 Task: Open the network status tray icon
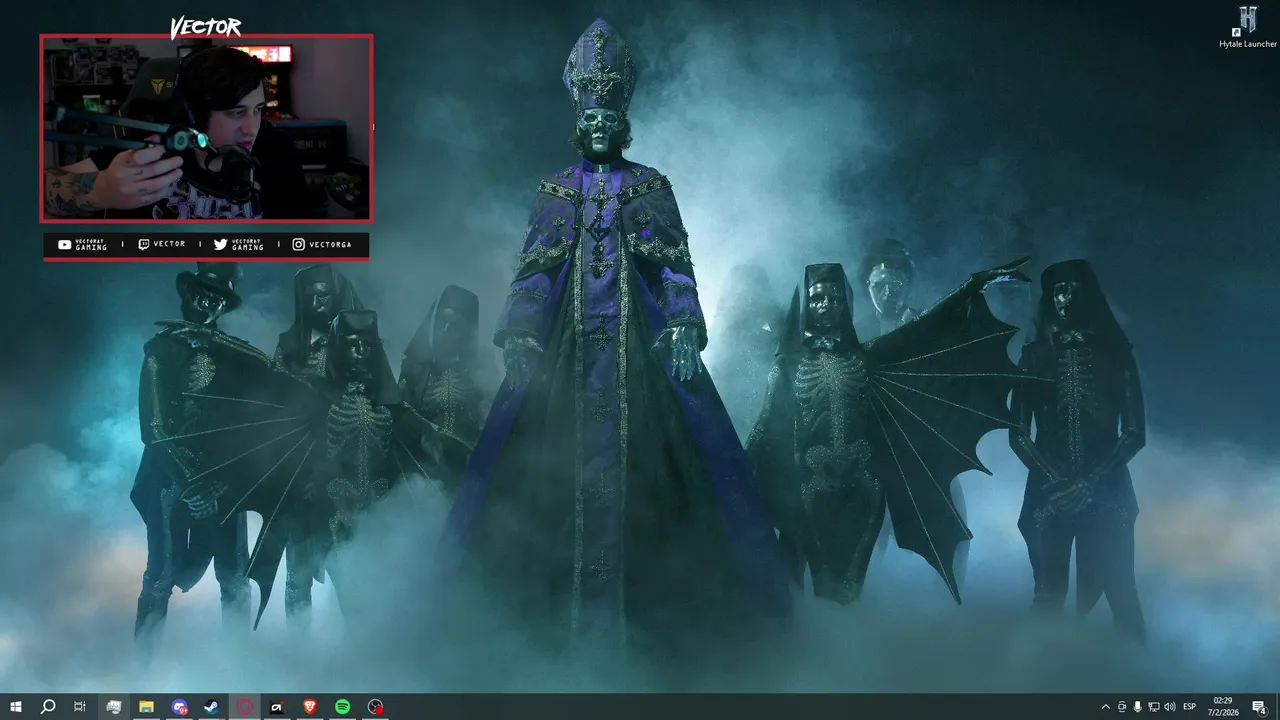[x=1154, y=707]
